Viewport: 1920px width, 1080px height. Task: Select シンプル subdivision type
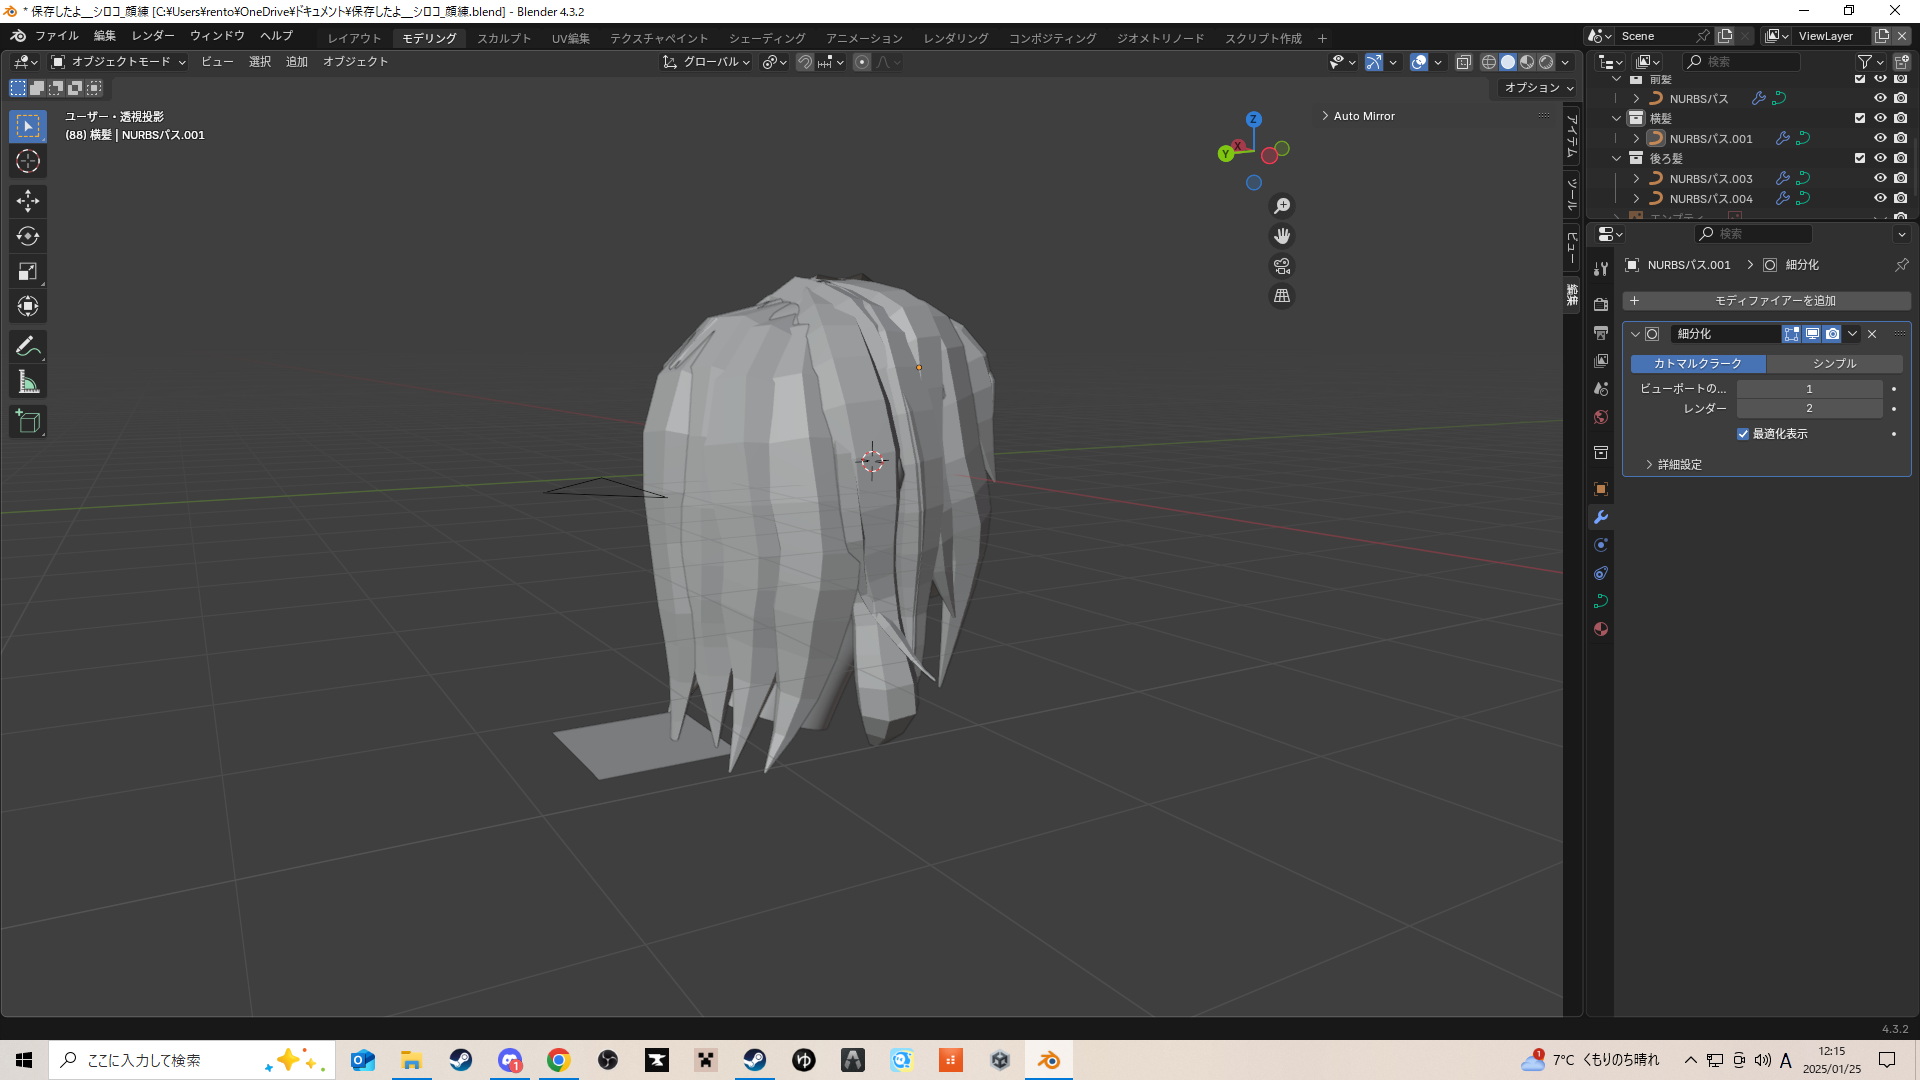pos(1833,364)
